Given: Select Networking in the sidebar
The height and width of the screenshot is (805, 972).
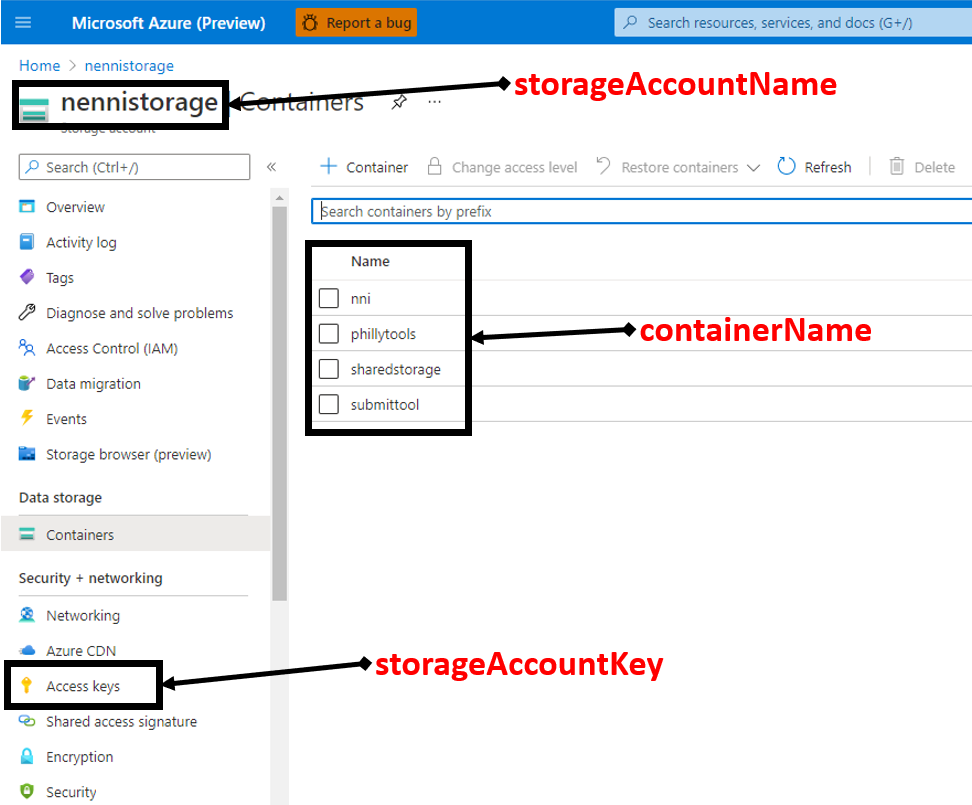Looking at the screenshot, I should click(84, 615).
